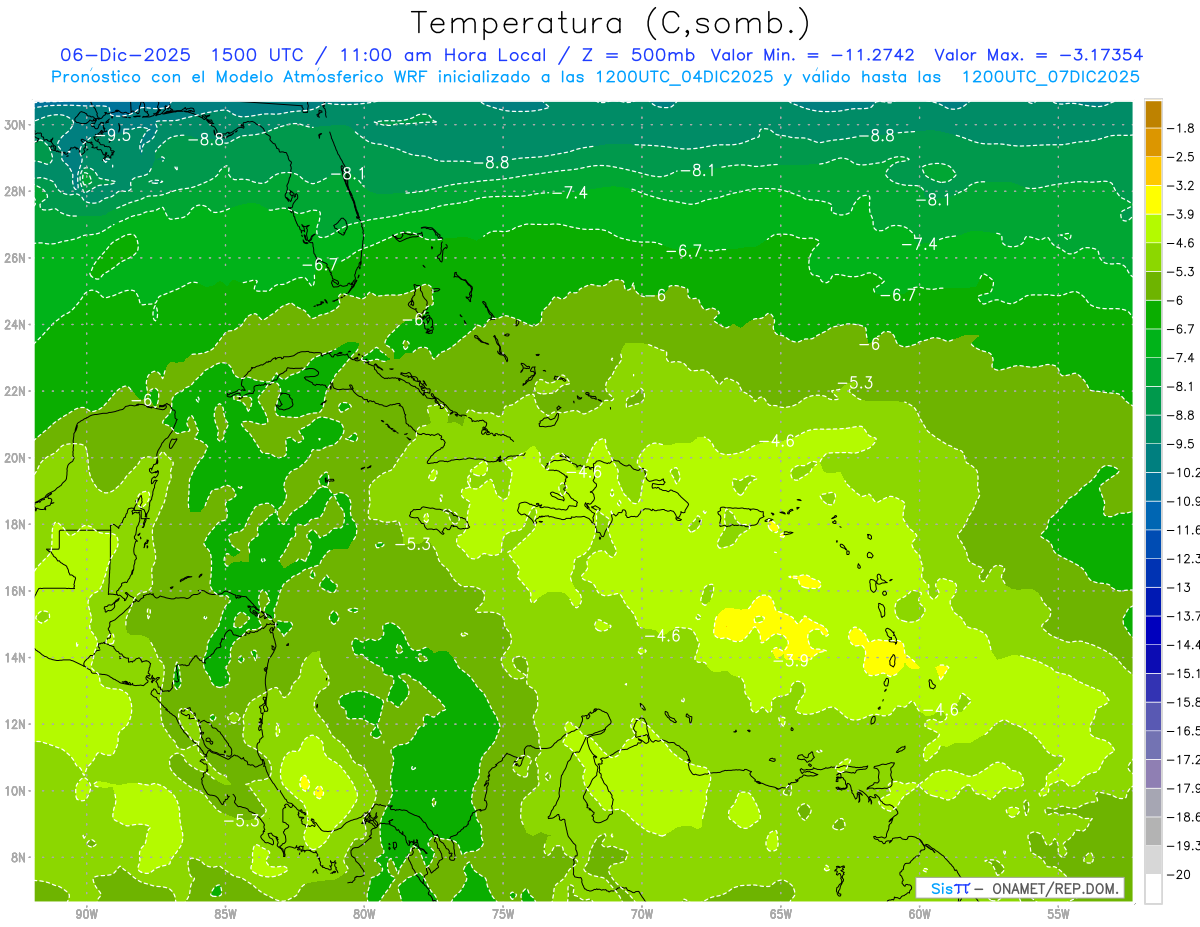Image resolution: width=1200 pixels, height=927 pixels.
Task: Click the "Valor Max. = -3.17354" text
Action: click(1039, 55)
